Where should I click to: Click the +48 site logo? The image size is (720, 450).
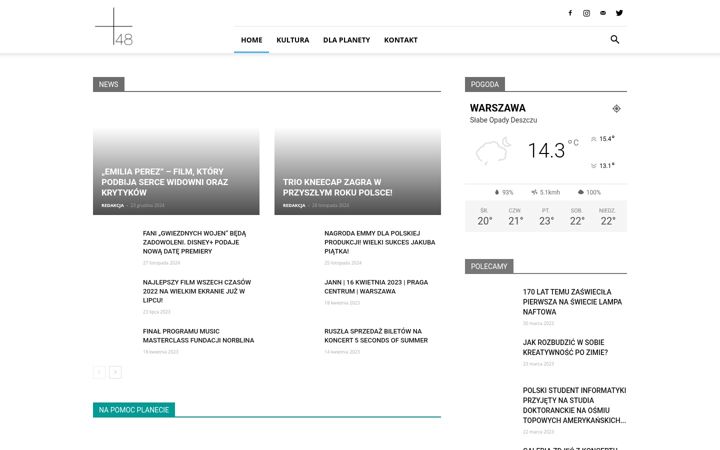click(x=114, y=27)
